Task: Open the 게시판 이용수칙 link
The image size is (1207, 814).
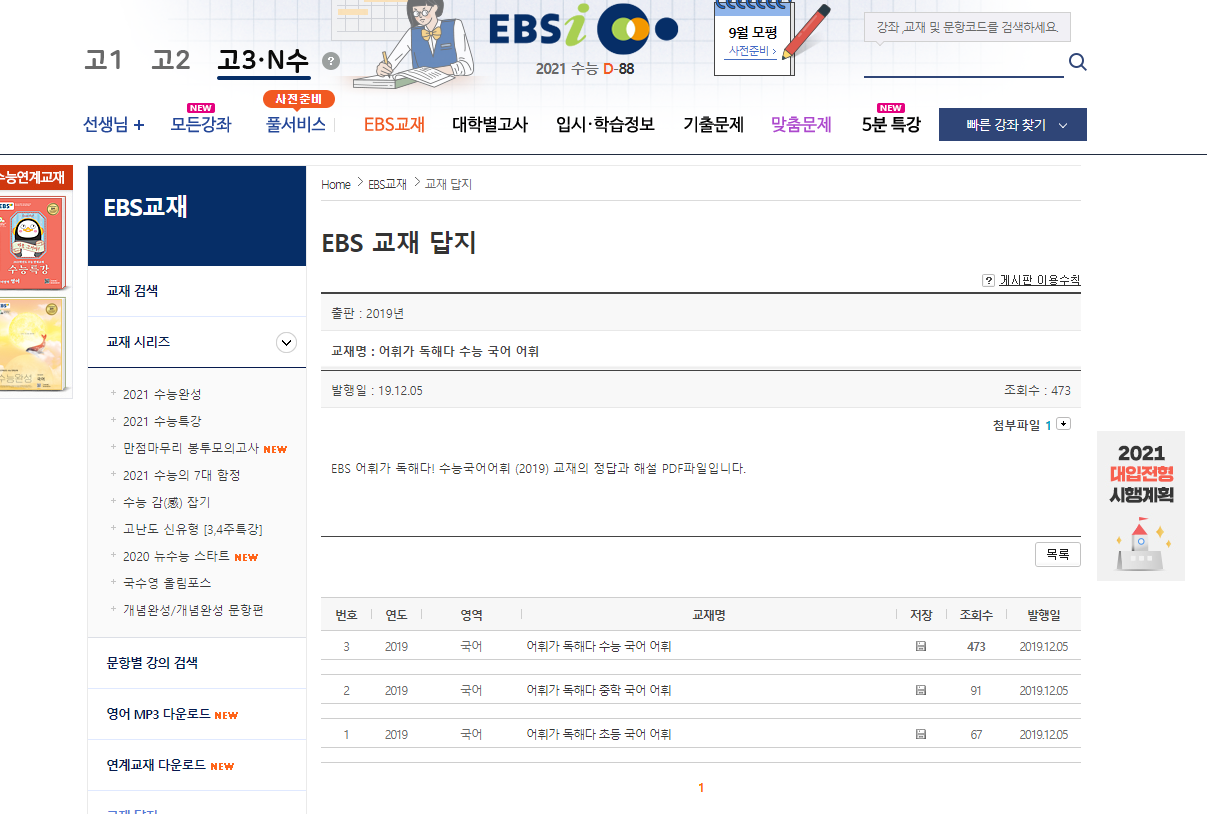Action: [x=1040, y=281]
